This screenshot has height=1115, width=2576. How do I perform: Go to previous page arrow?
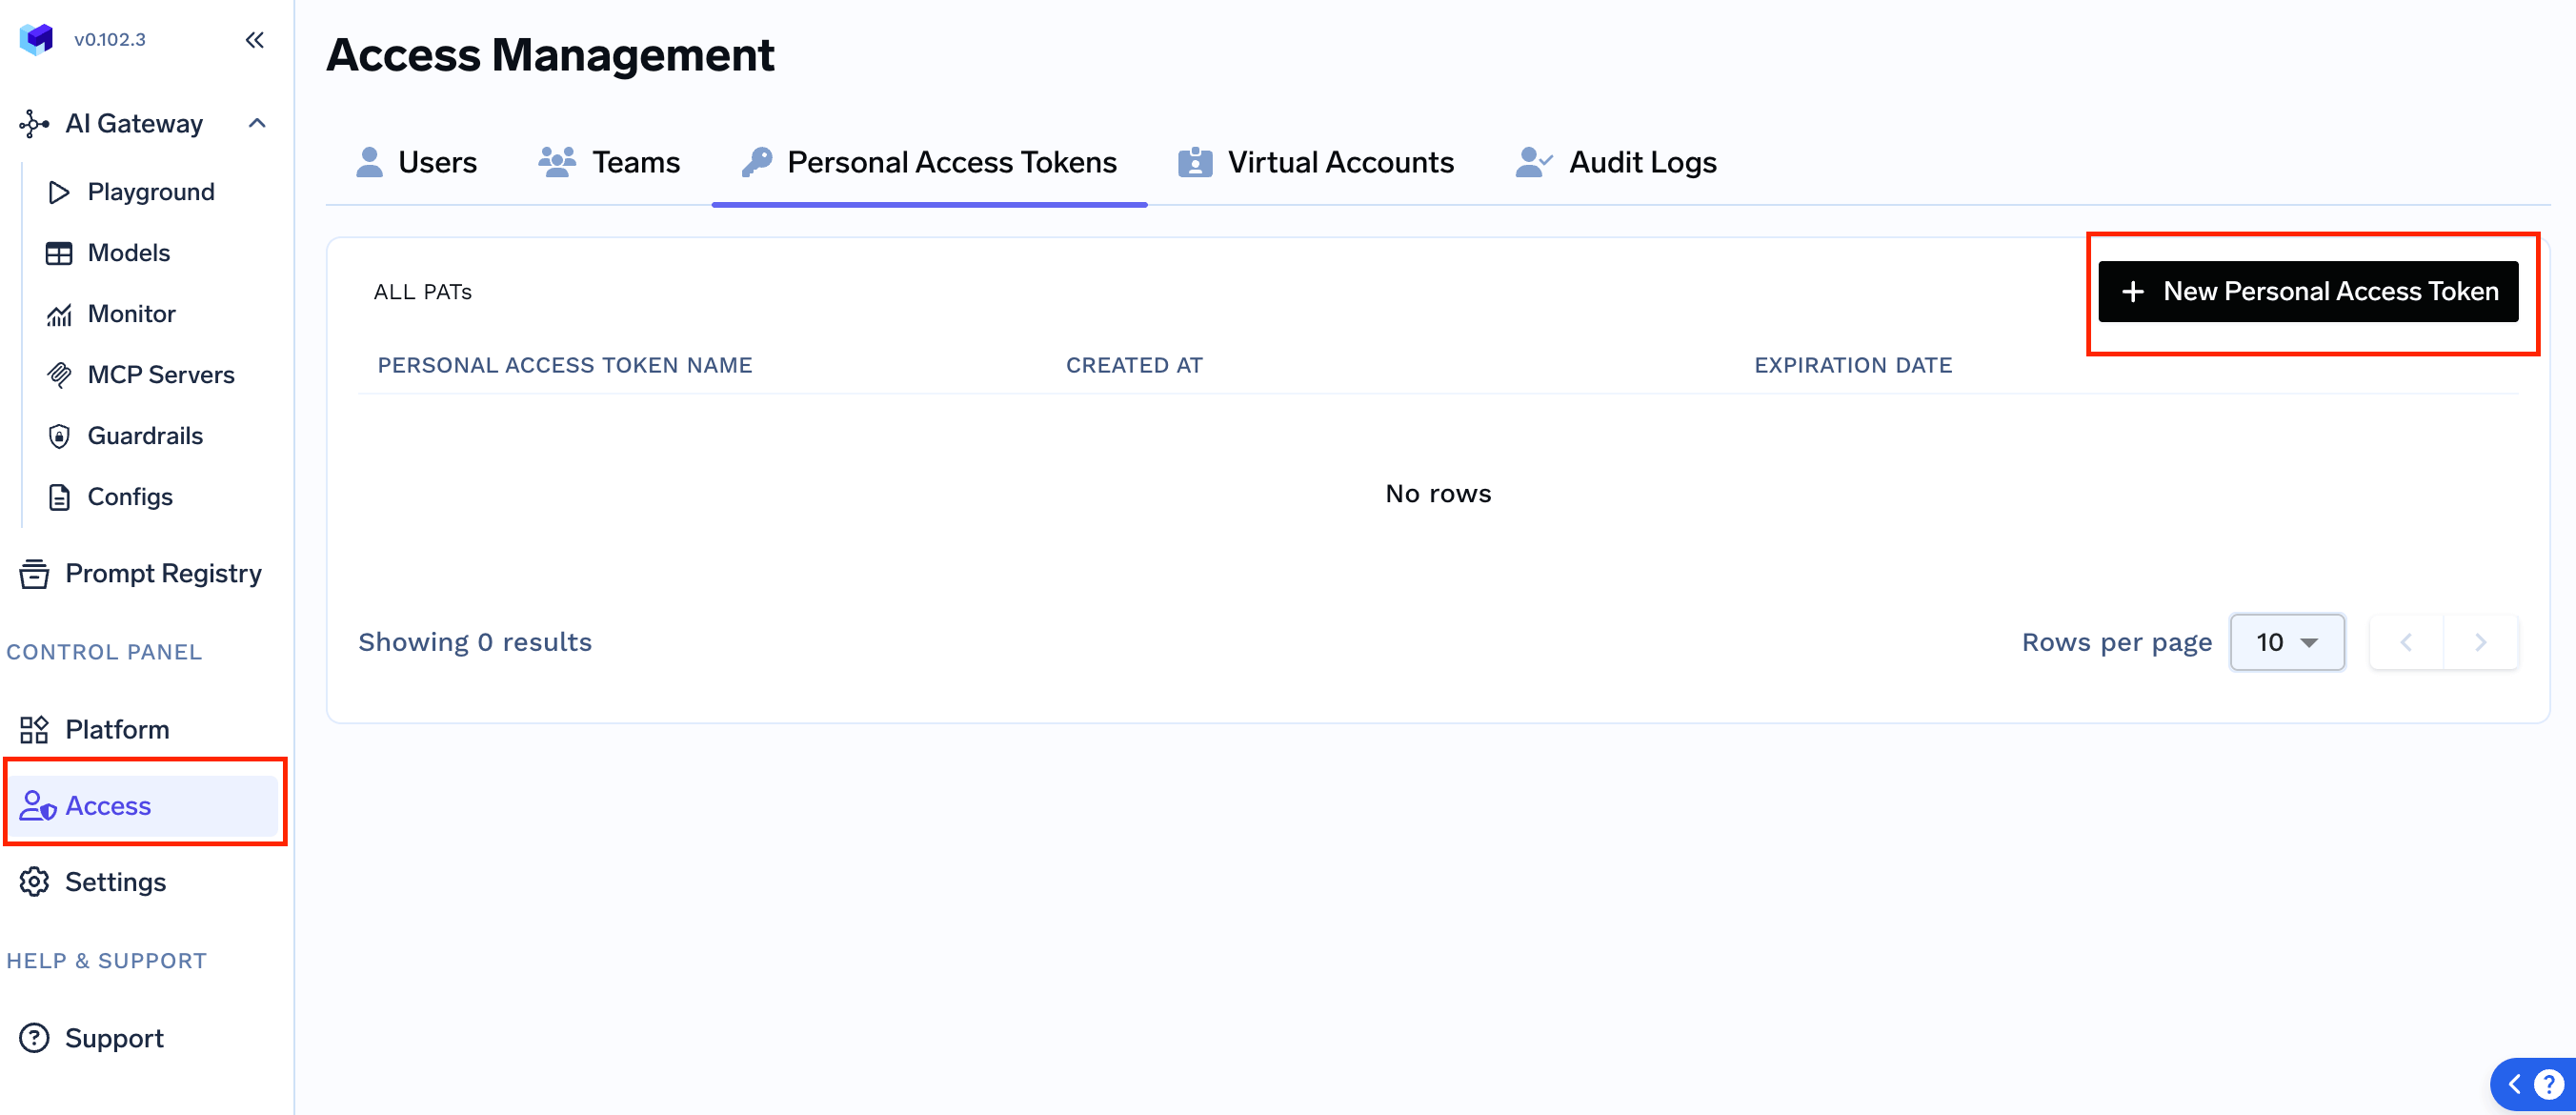pyautogui.click(x=2406, y=642)
